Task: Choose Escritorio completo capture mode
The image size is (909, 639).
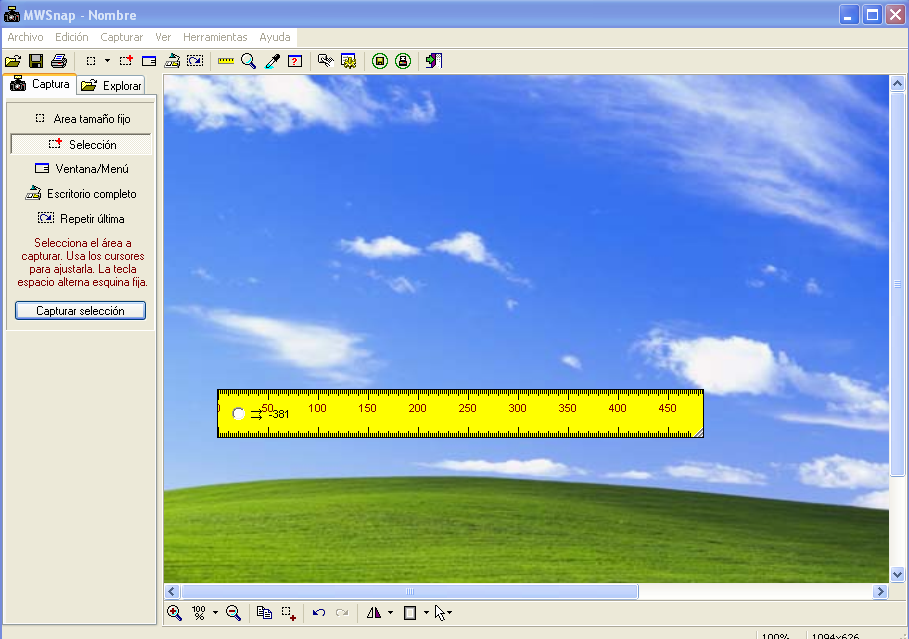Action: coord(81,194)
